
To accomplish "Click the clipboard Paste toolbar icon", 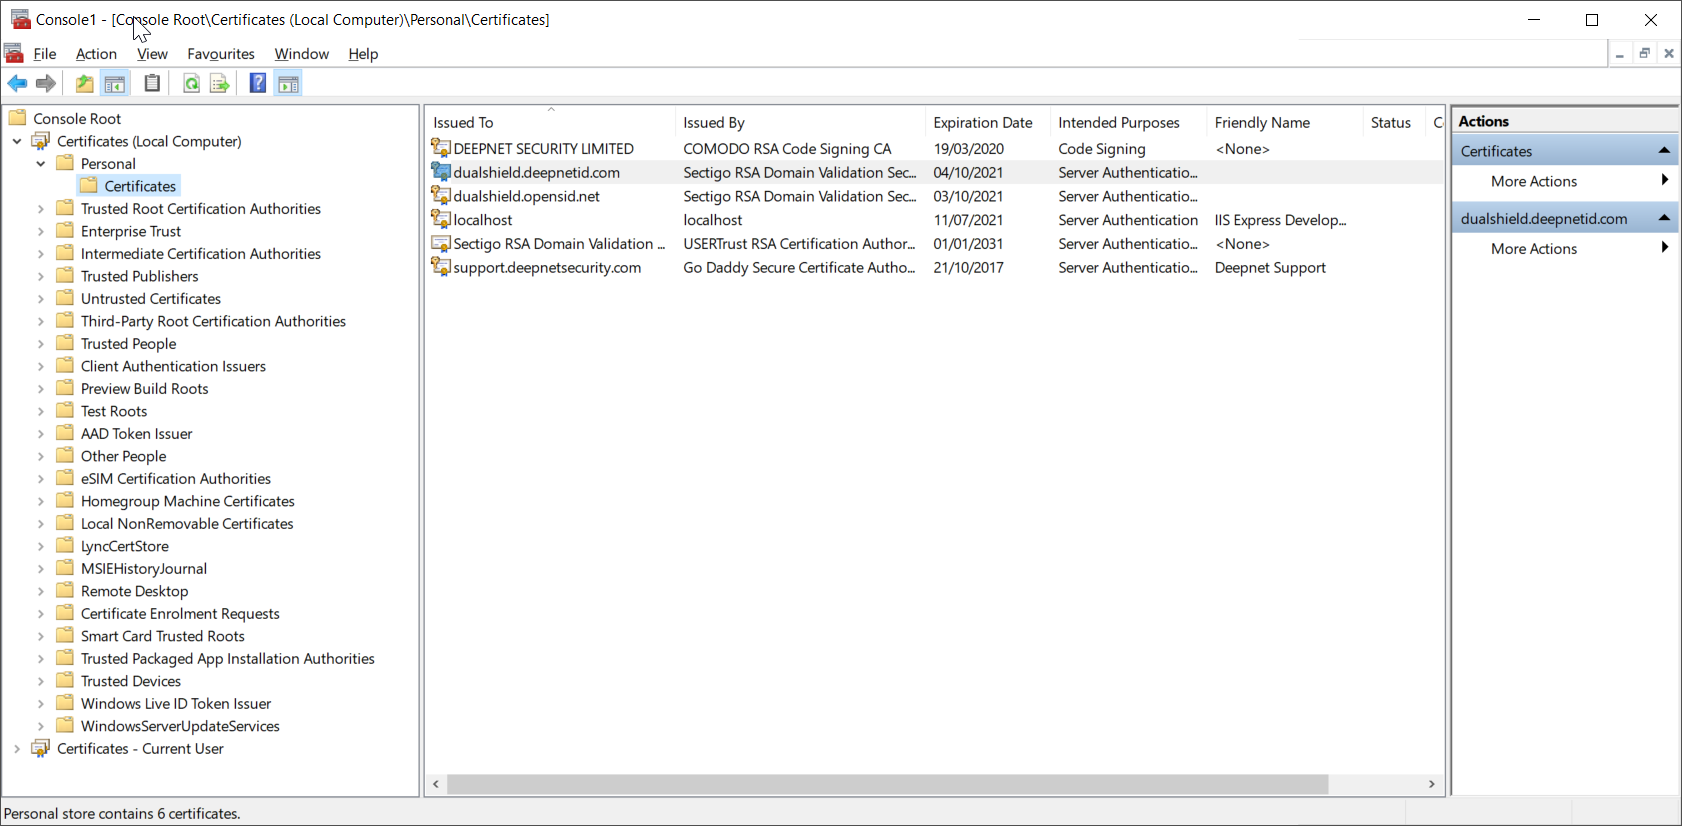I will (152, 84).
